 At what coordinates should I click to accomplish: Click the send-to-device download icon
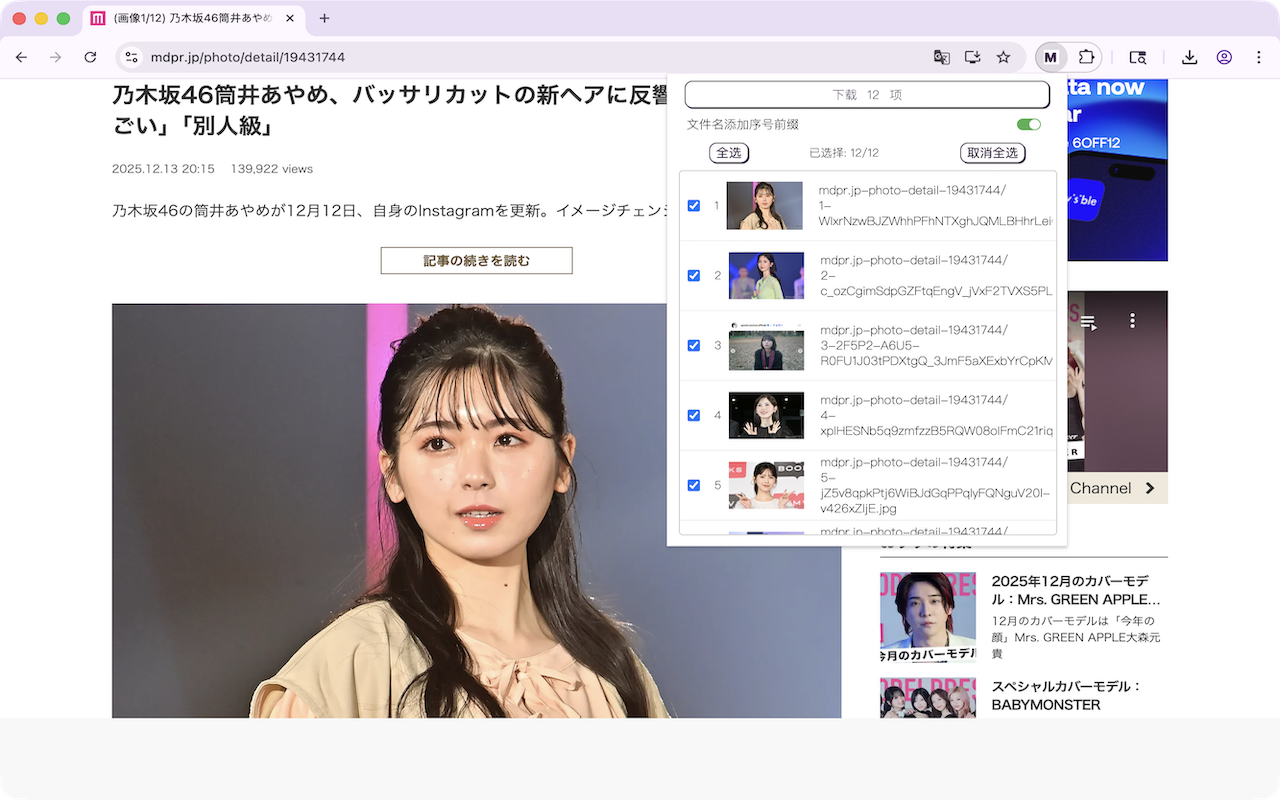(x=972, y=58)
